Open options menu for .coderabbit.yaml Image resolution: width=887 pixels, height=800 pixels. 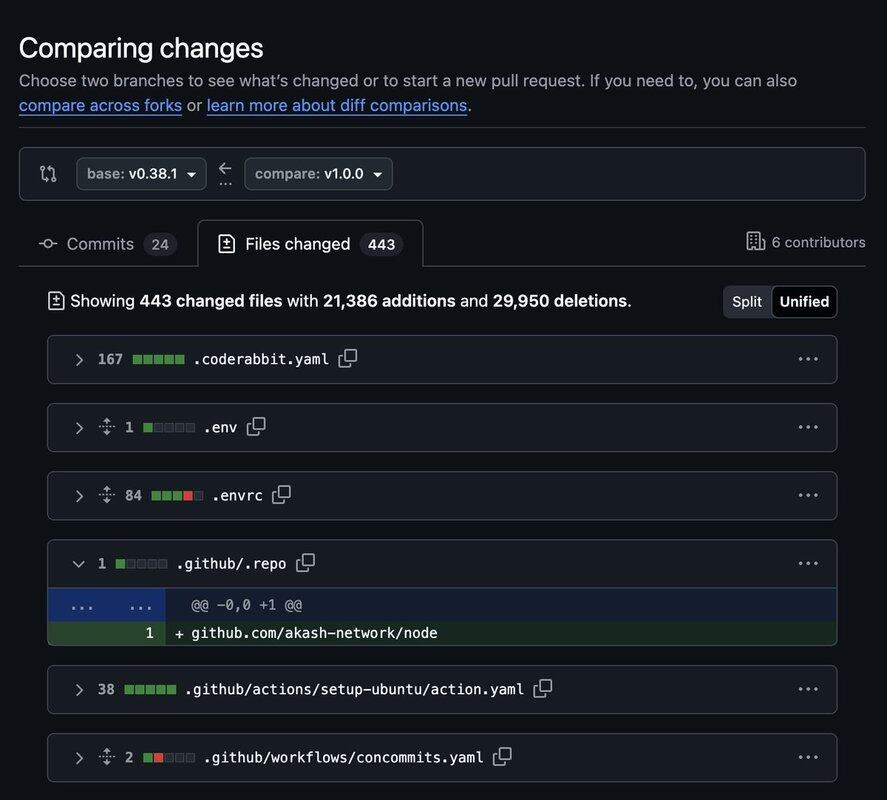pos(808,359)
